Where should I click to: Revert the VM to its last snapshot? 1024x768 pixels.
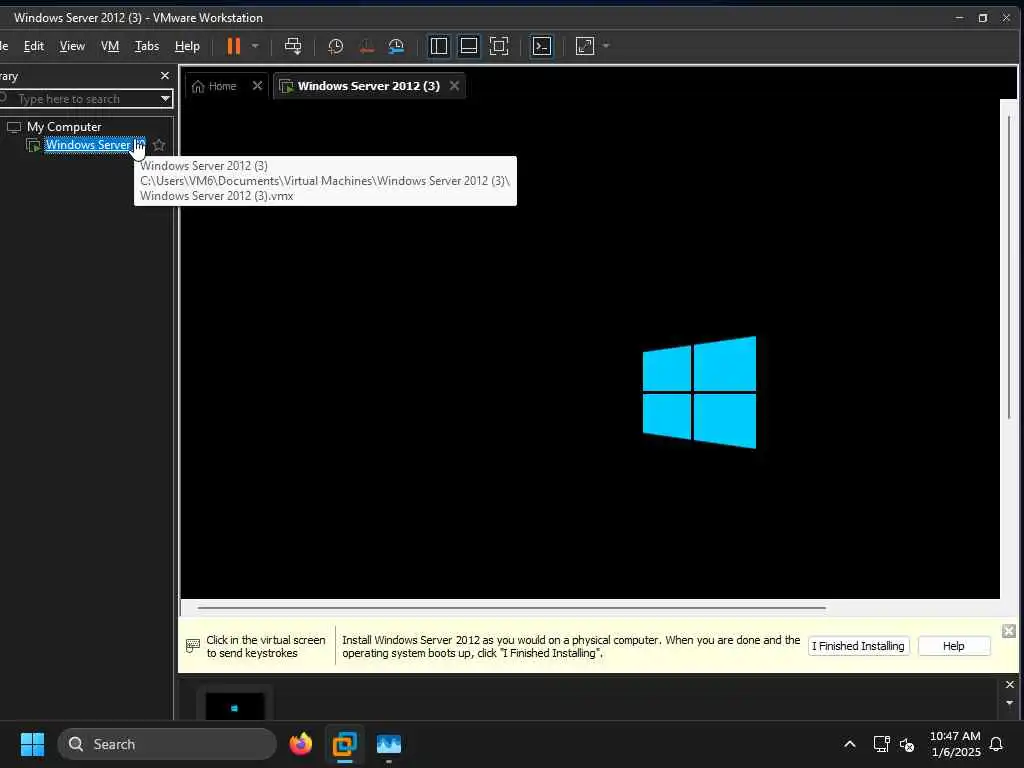pos(366,46)
